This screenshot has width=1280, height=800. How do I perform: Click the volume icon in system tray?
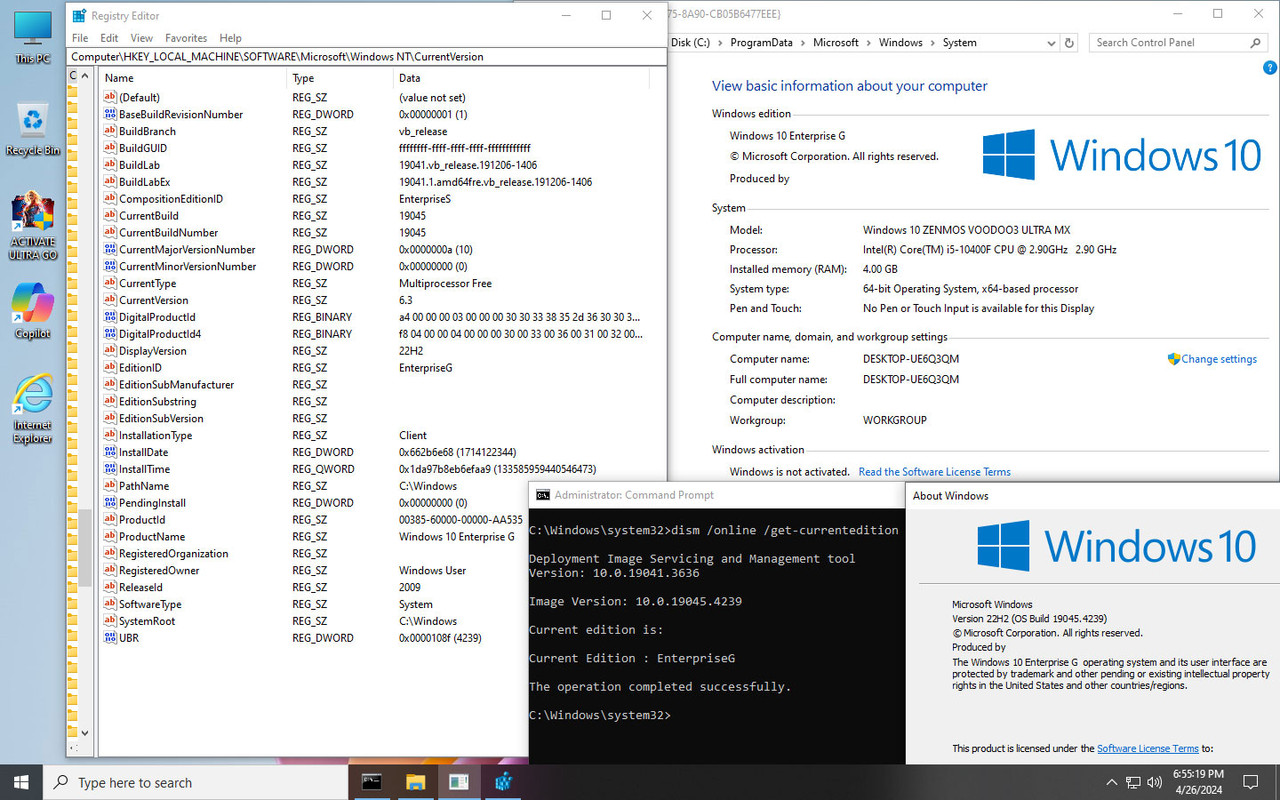[x=1155, y=782]
